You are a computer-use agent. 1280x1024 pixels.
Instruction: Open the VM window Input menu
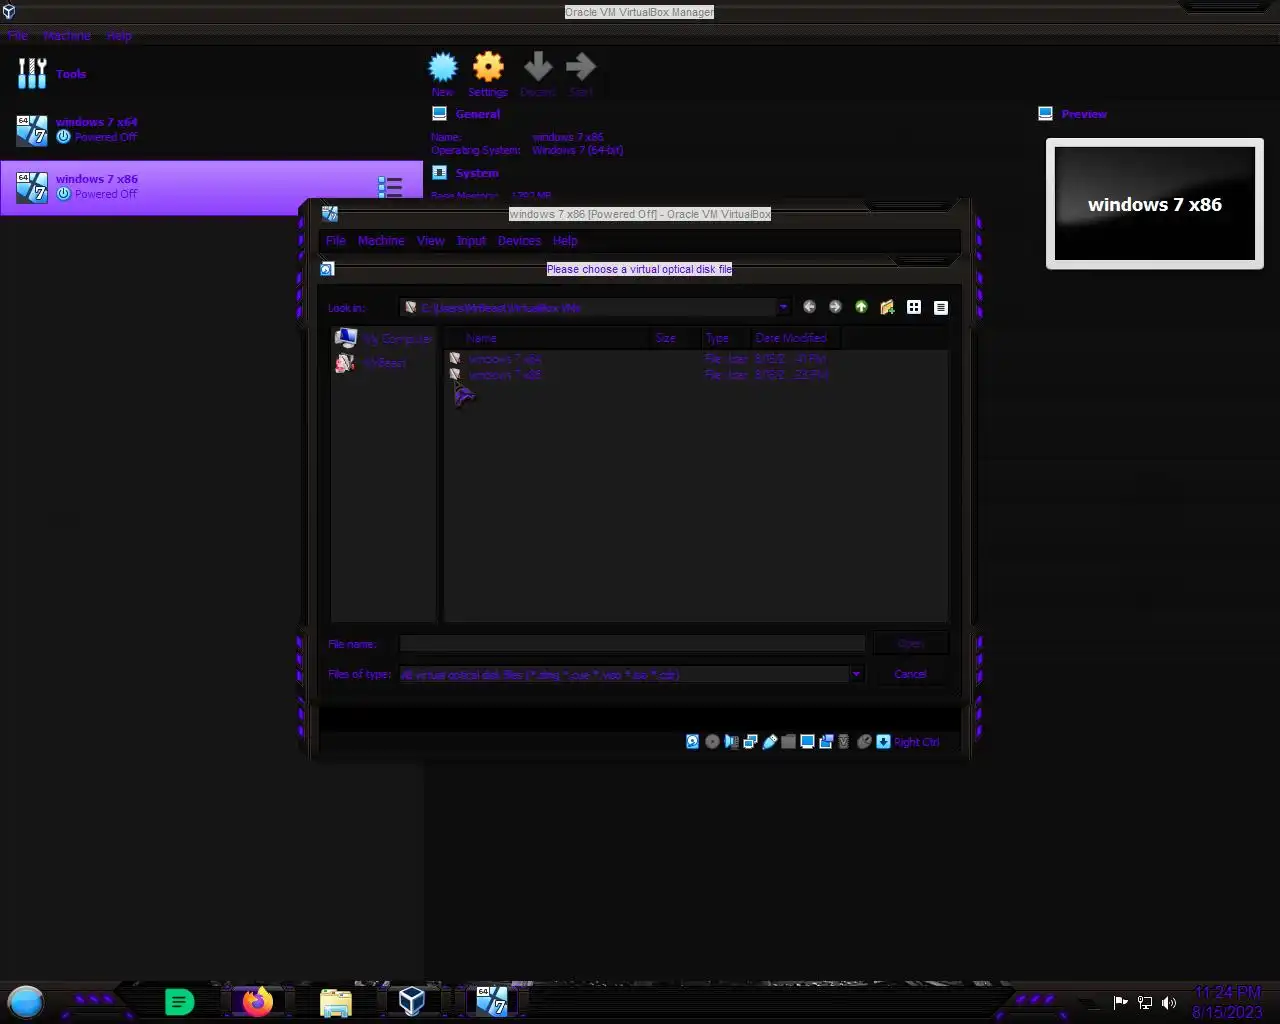[x=471, y=241]
